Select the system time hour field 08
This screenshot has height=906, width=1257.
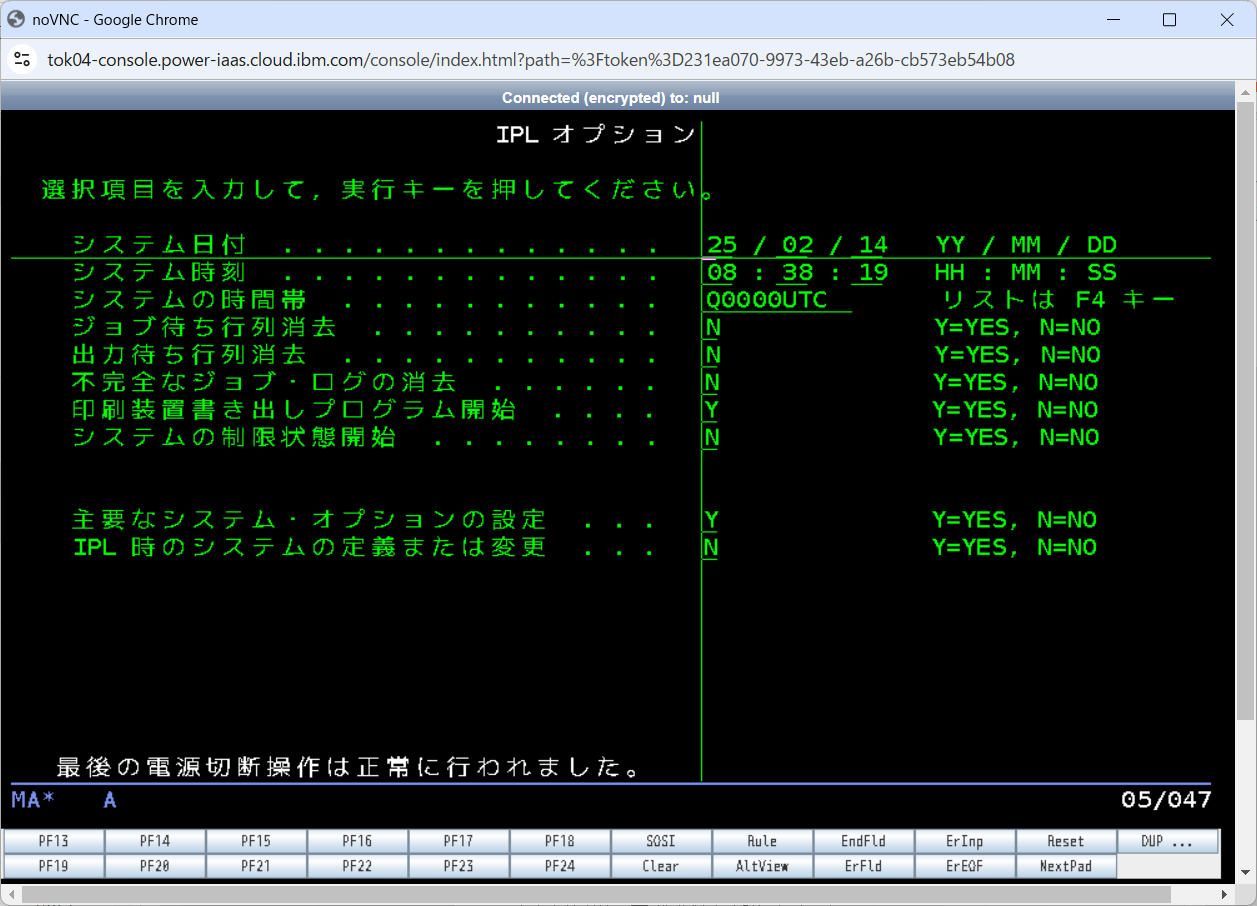pyautogui.click(x=721, y=272)
